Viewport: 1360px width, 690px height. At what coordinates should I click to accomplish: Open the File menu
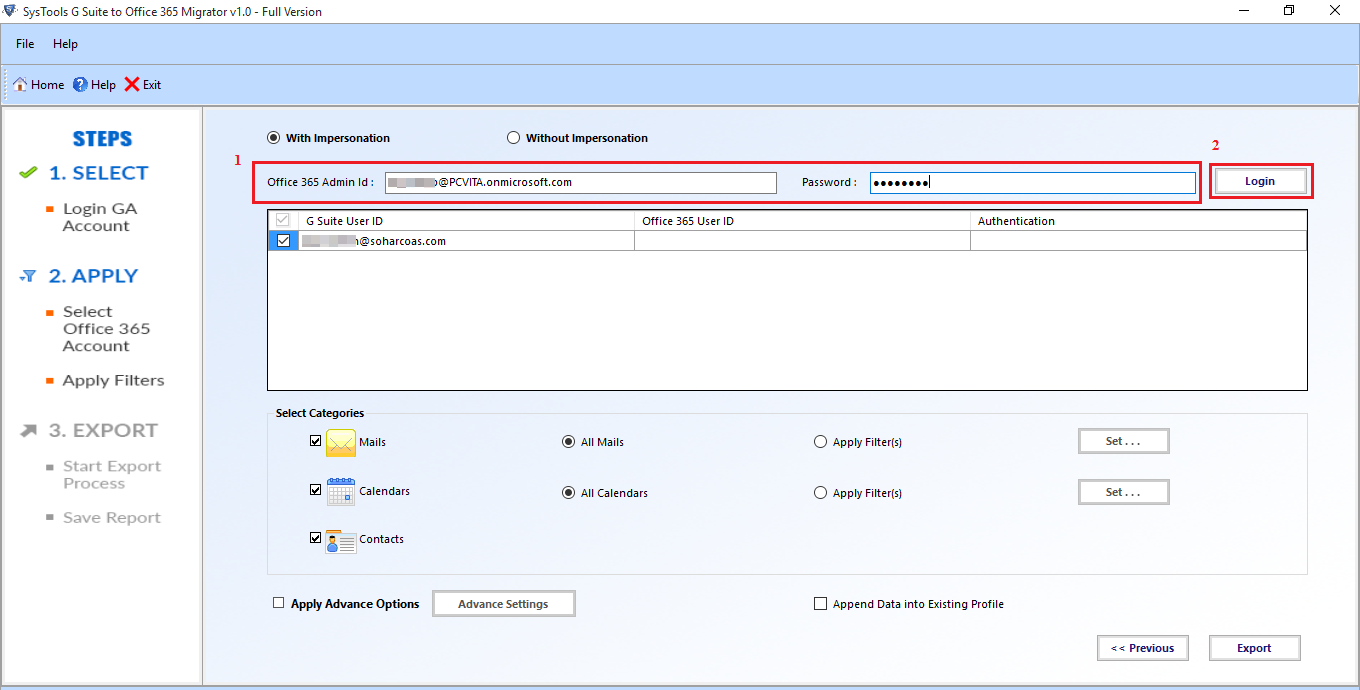25,44
